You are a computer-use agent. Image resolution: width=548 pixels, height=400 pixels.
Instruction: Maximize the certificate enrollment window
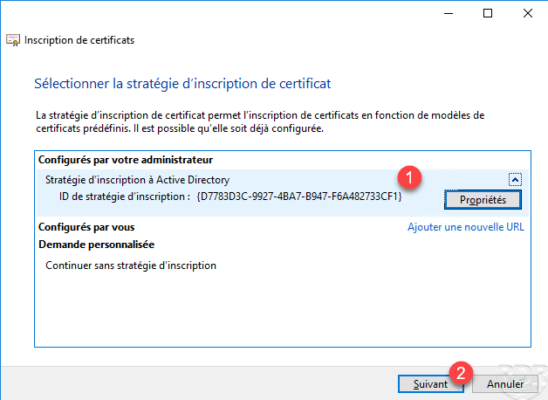click(488, 13)
